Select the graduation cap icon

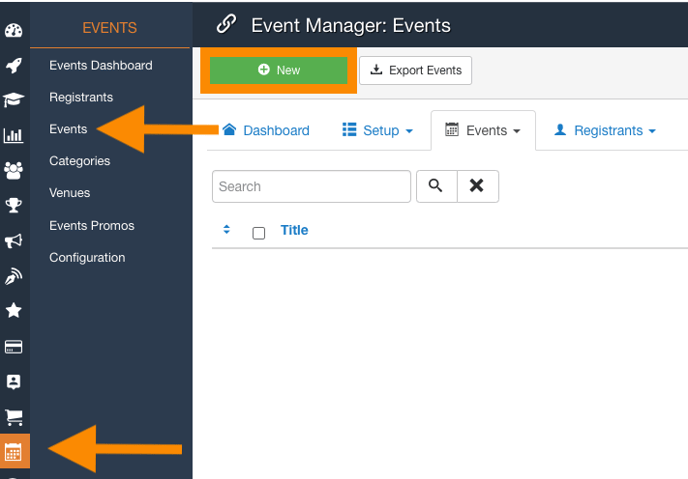coord(14,100)
